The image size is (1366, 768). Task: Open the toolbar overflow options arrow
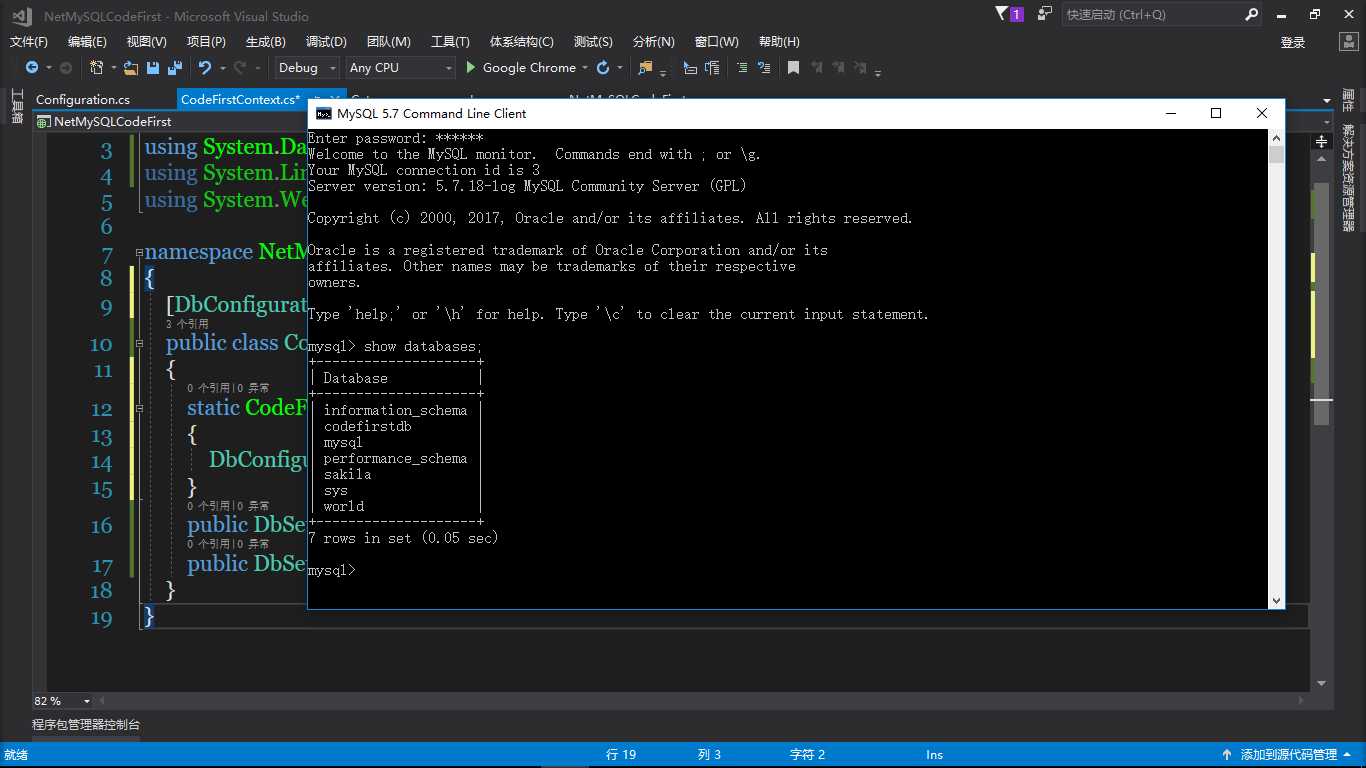click(x=878, y=72)
